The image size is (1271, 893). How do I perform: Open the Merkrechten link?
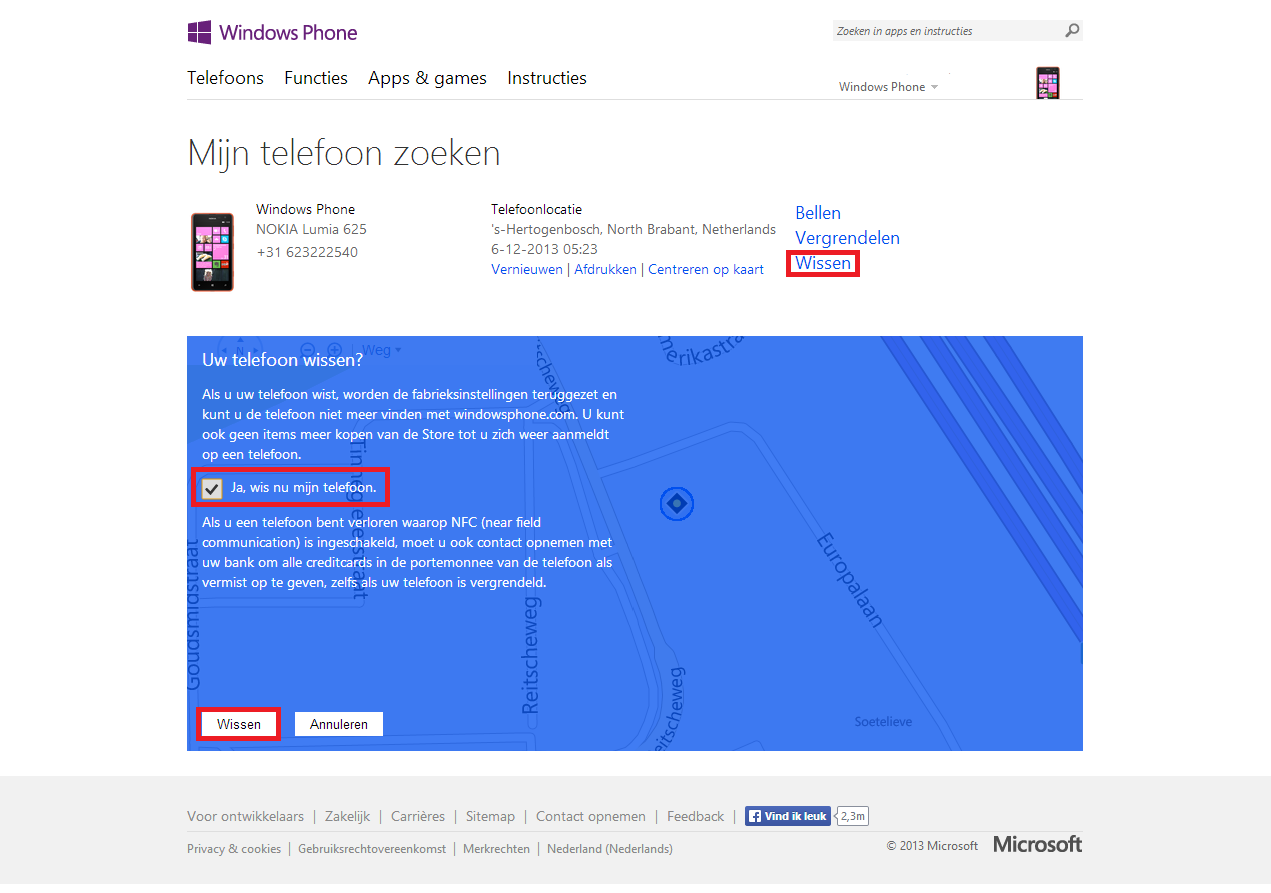[x=496, y=849]
